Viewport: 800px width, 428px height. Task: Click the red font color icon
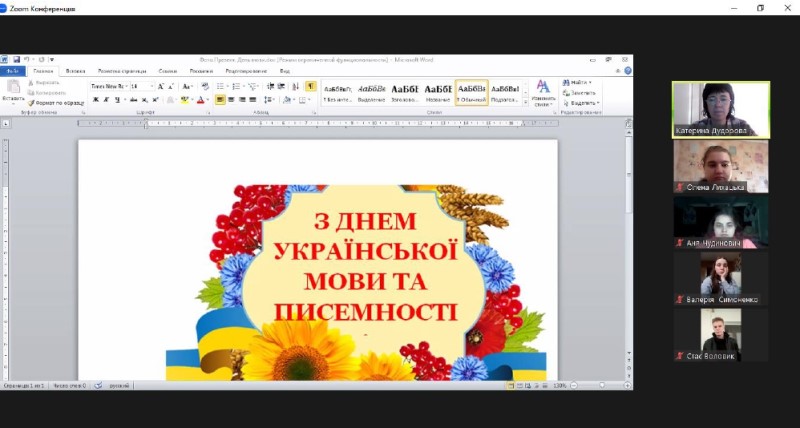click(x=201, y=100)
